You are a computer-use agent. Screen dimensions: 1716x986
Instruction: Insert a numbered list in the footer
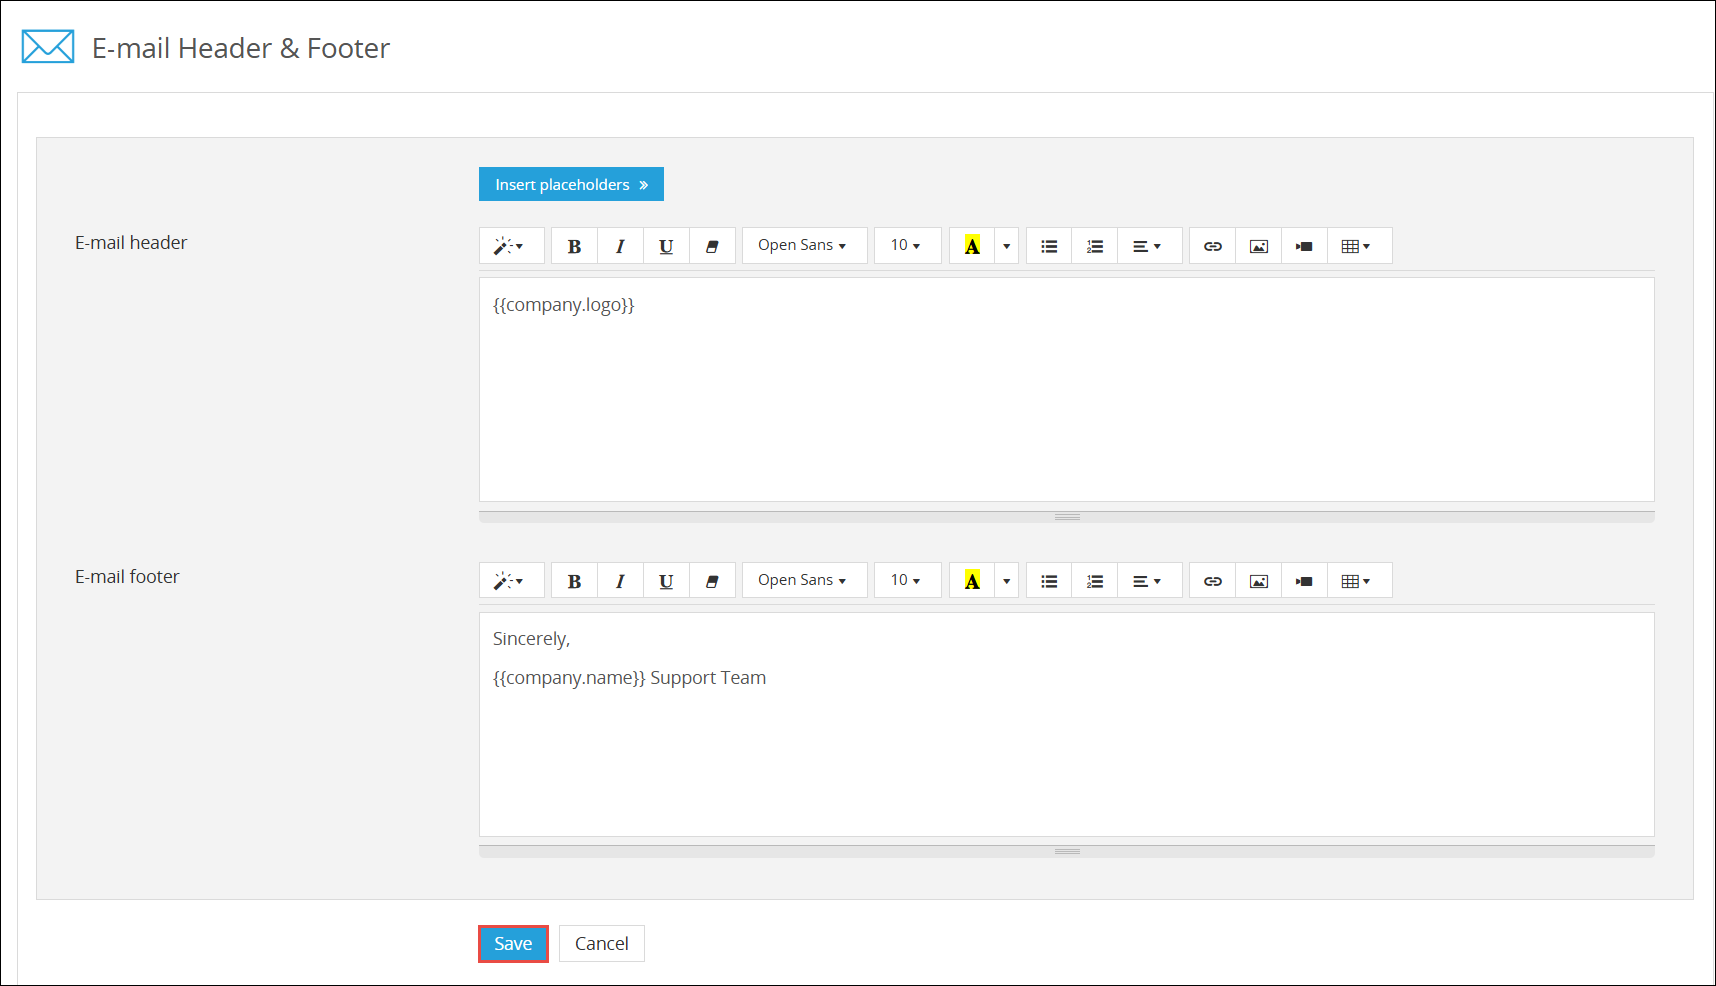tap(1095, 581)
